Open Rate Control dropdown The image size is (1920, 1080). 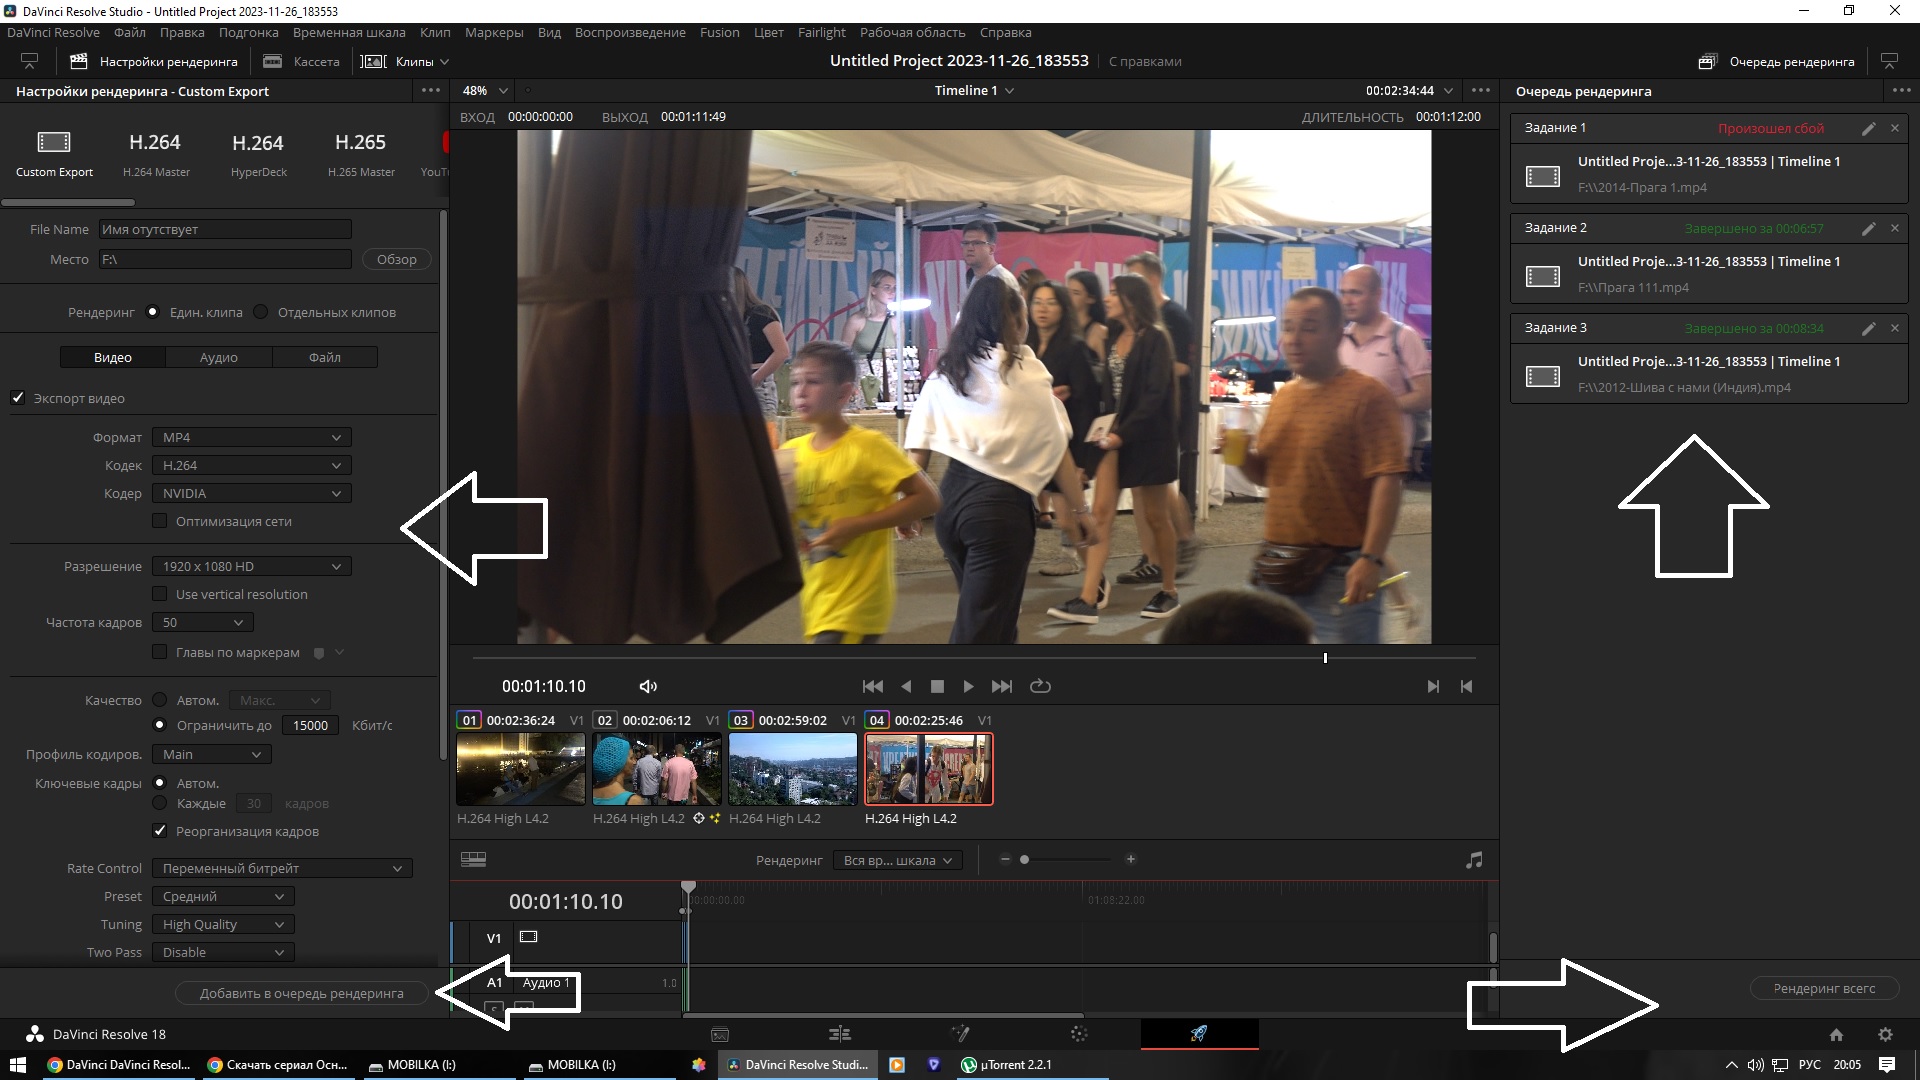click(x=282, y=868)
